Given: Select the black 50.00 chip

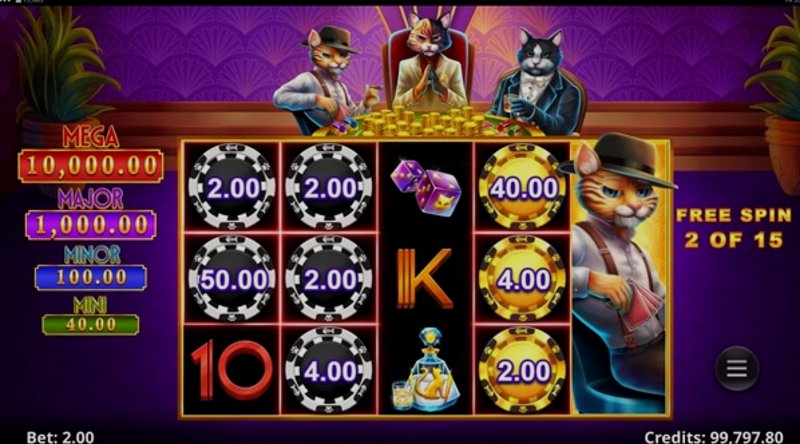Looking at the screenshot, I should coord(232,279).
